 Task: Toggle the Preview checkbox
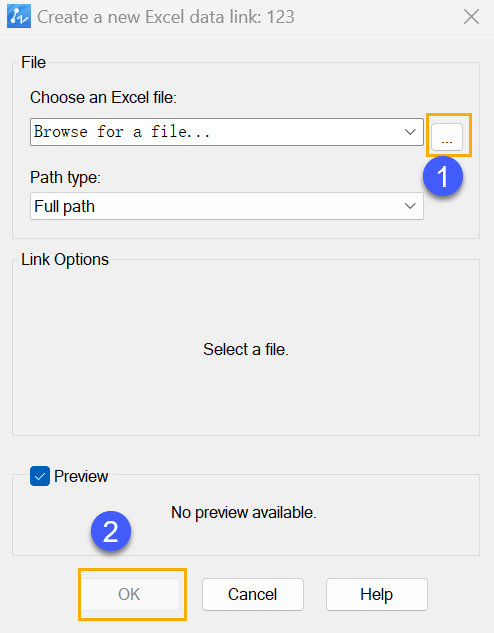click(x=40, y=476)
